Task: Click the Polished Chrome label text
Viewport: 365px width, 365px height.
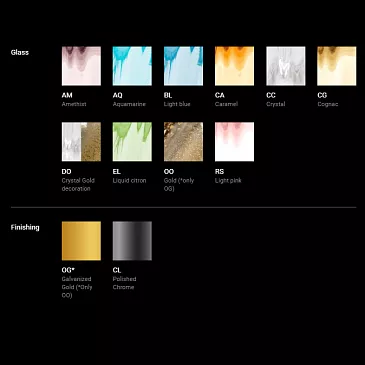Action: (x=124, y=283)
